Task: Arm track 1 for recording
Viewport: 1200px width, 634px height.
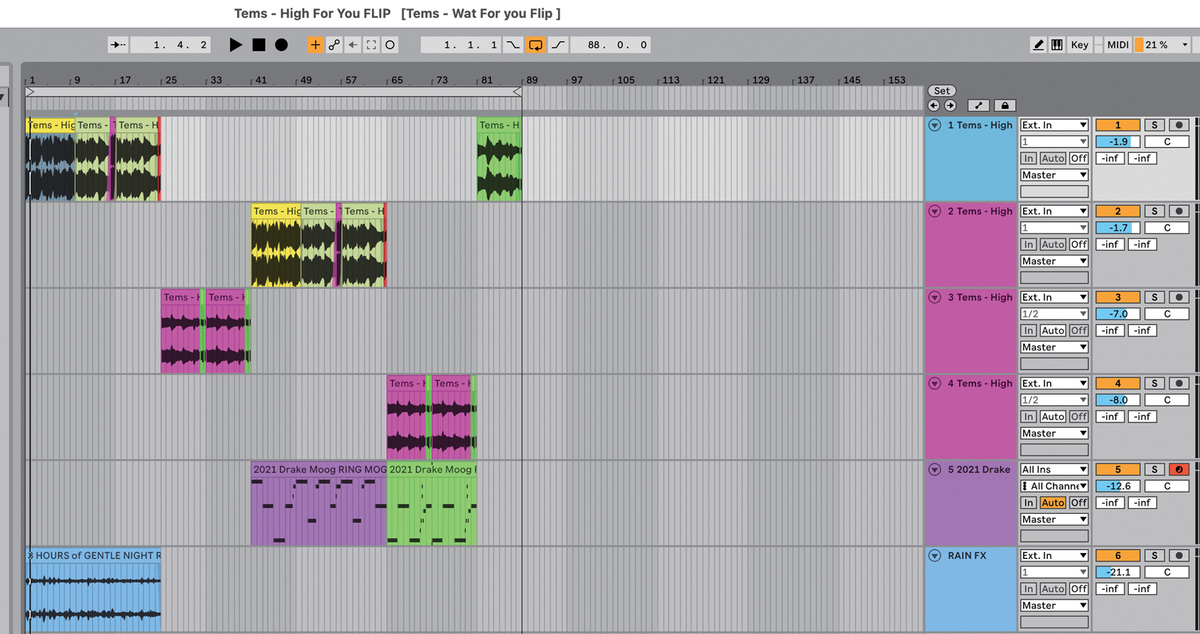Action: pyautogui.click(x=1179, y=125)
